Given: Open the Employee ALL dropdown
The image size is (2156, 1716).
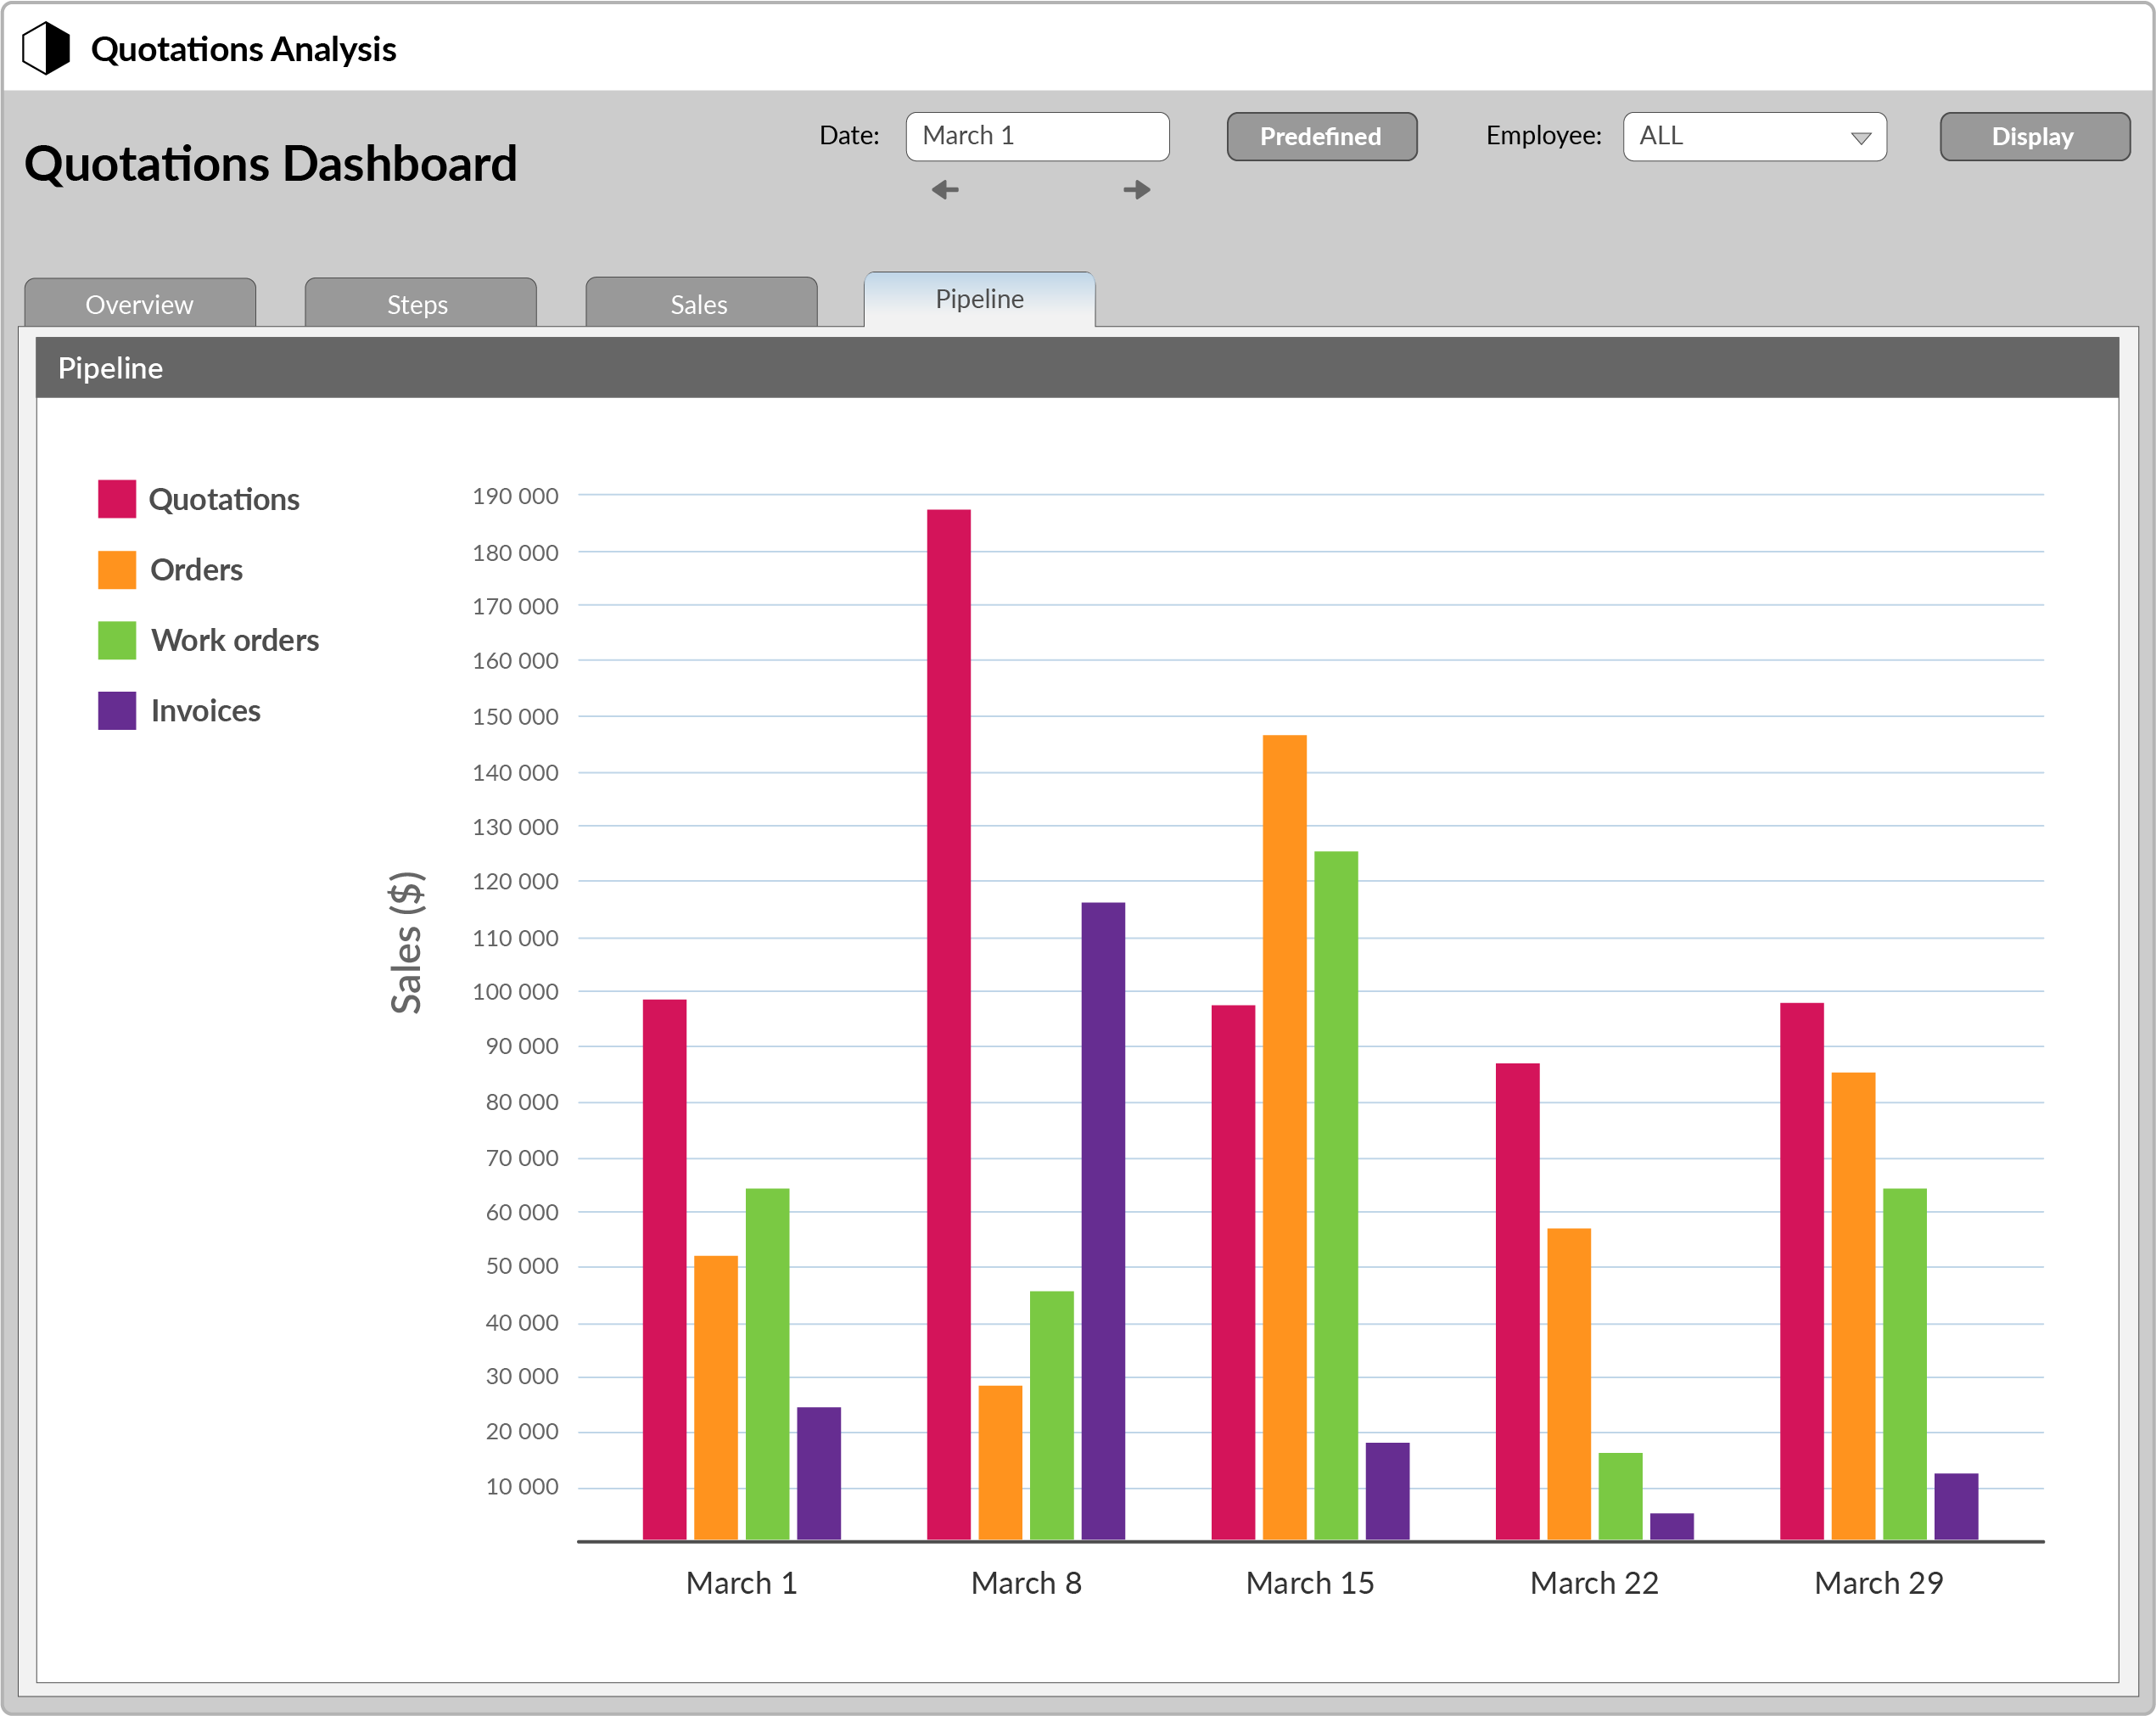Looking at the screenshot, I should pyautogui.click(x=1754, y=136).
